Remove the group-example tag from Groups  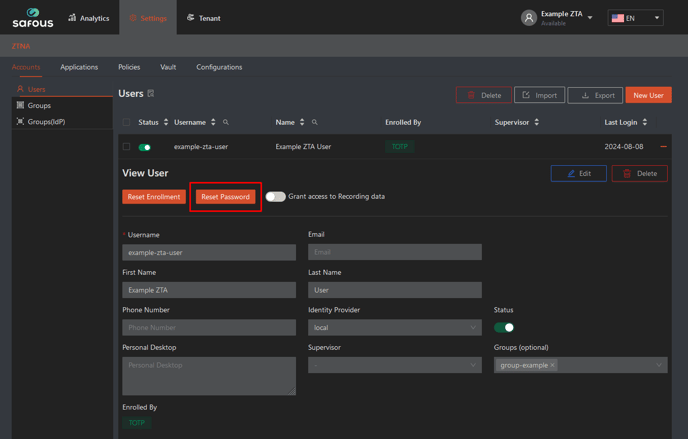(552, 366)
